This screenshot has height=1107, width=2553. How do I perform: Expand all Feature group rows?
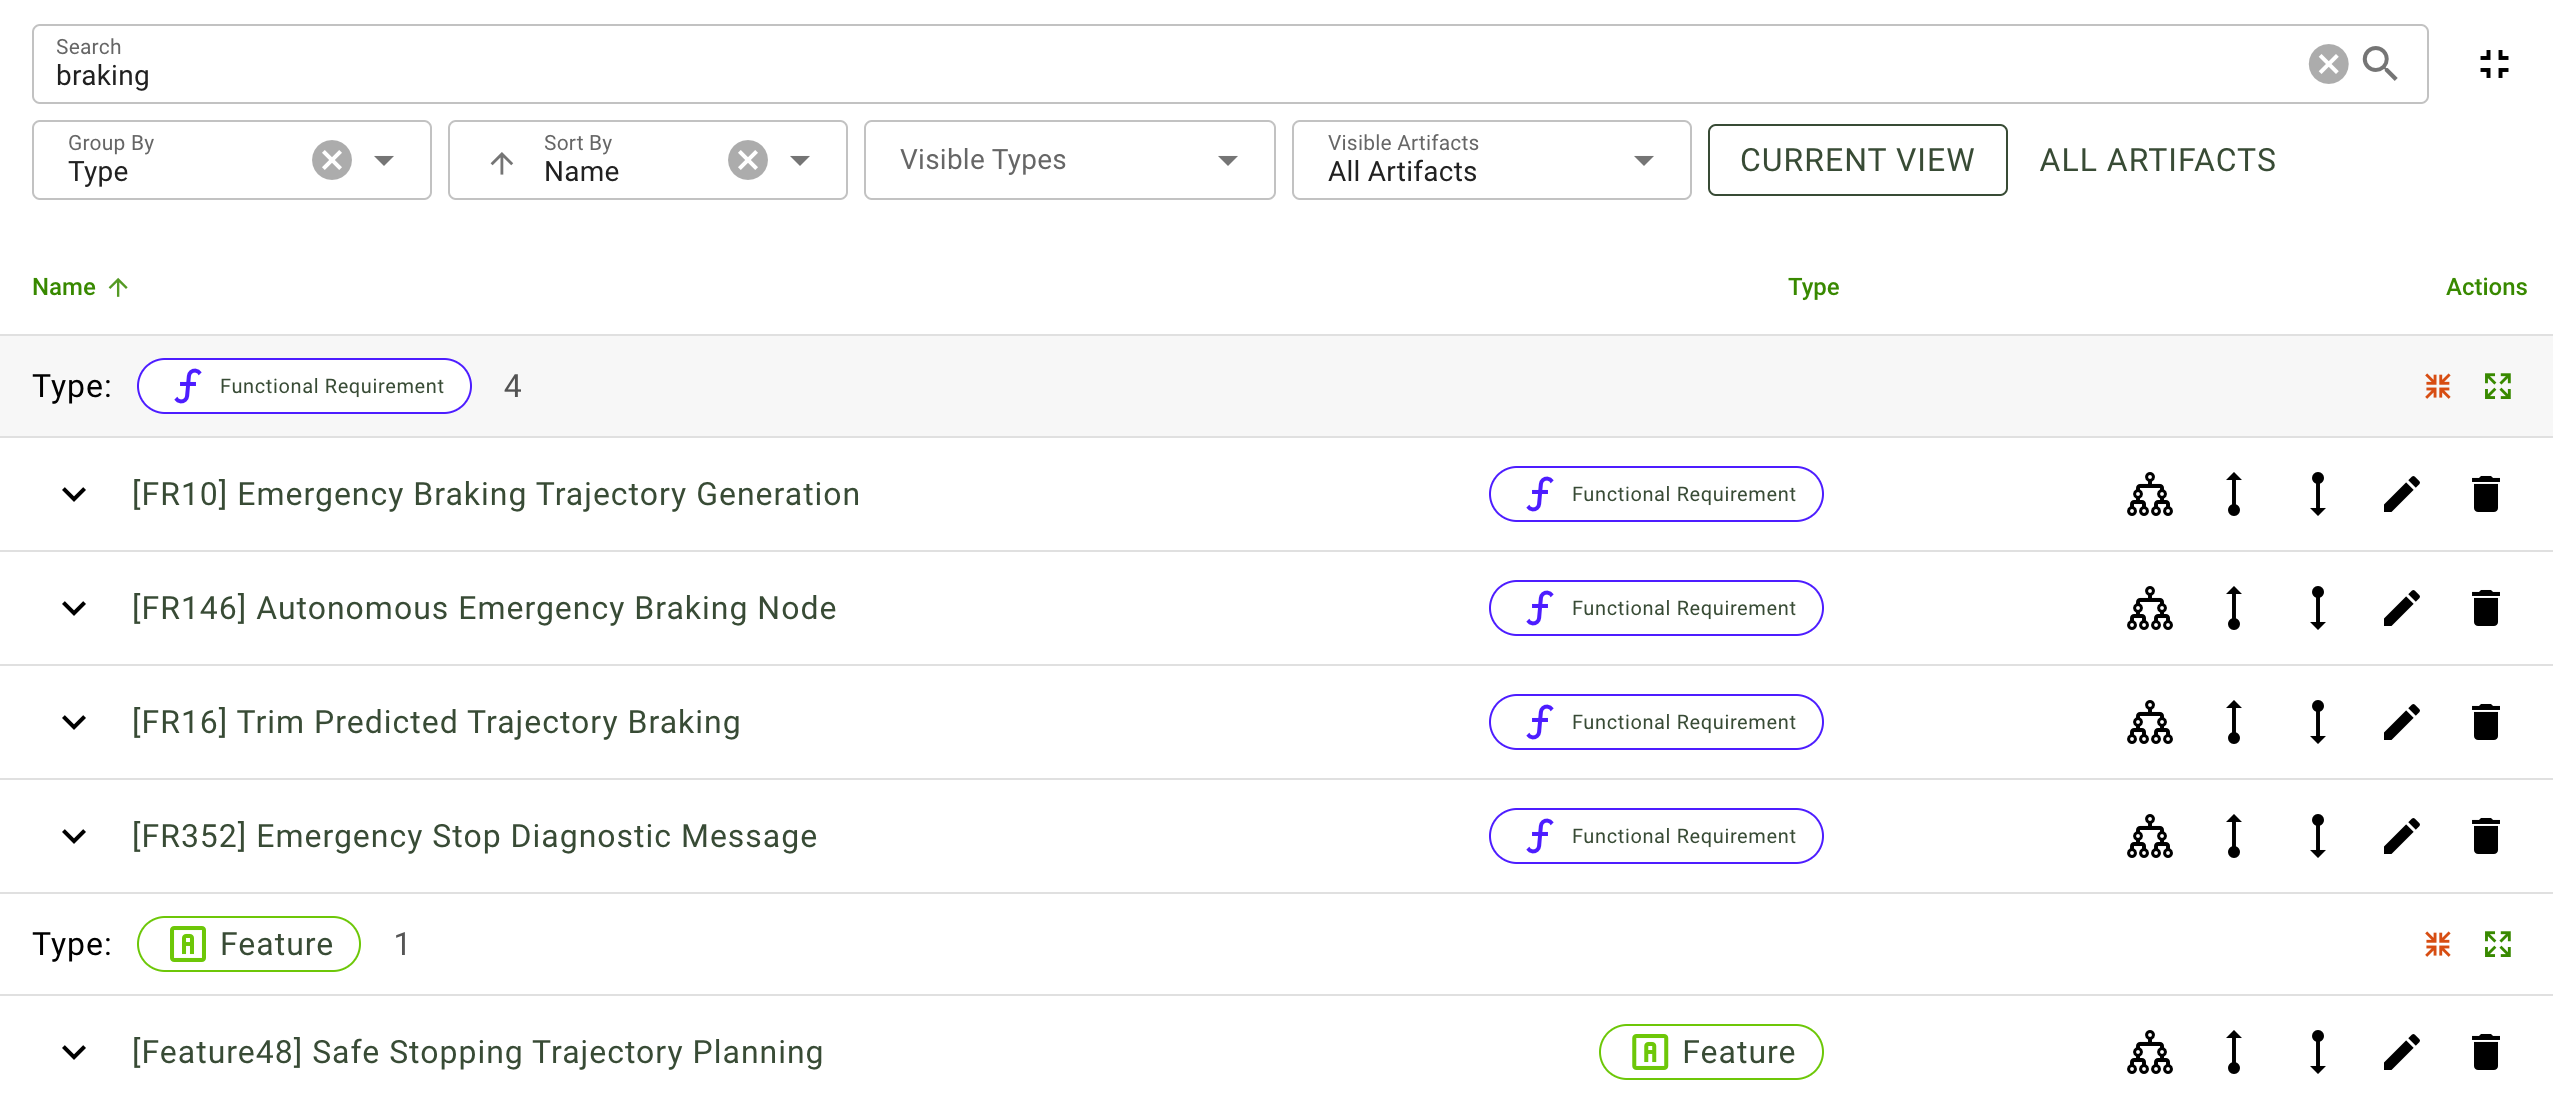[x=2497, y=944]
